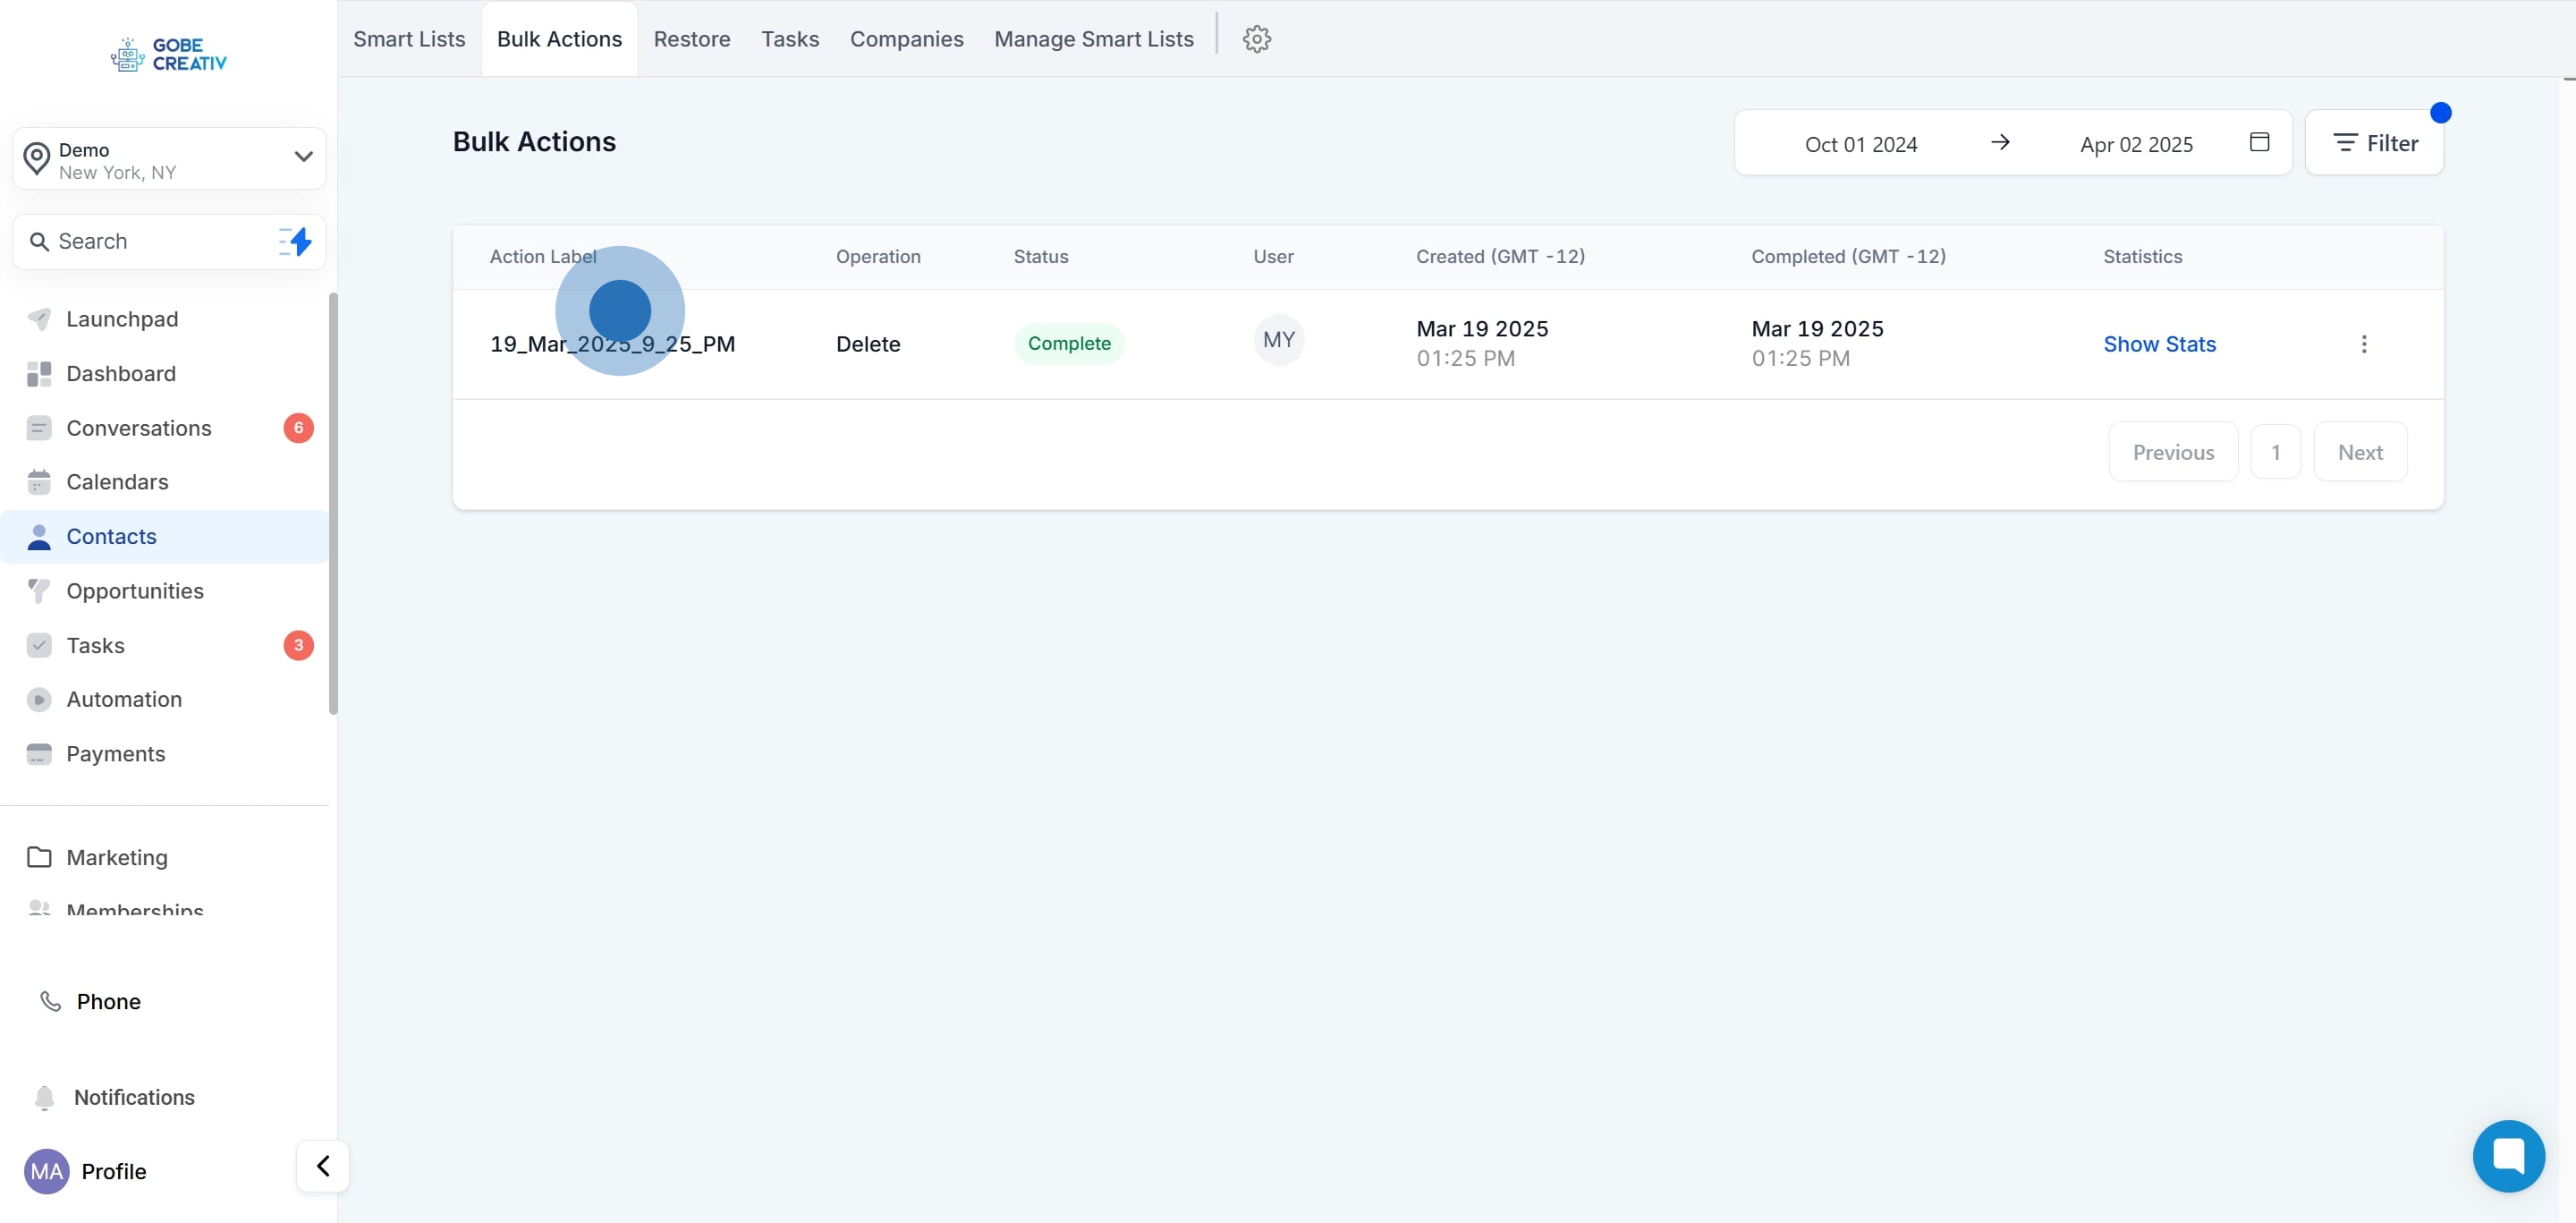Image resolution: width=2576 pixels, height=1223 pixels.
Task: Open the row three-dot options menu
Action: (2363, 344)
